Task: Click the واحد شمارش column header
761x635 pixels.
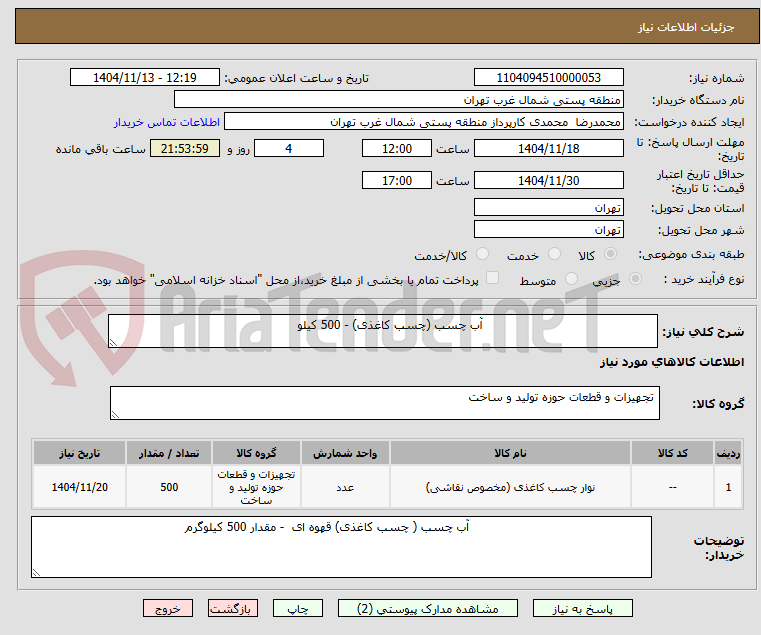Action: click(345, 453)
